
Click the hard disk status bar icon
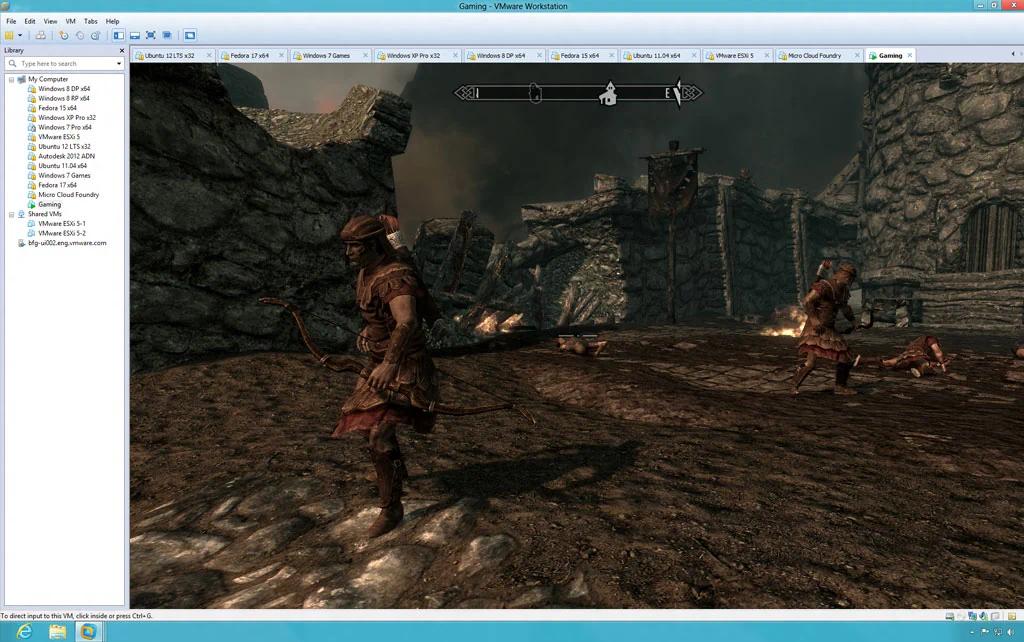pos(950,616)
